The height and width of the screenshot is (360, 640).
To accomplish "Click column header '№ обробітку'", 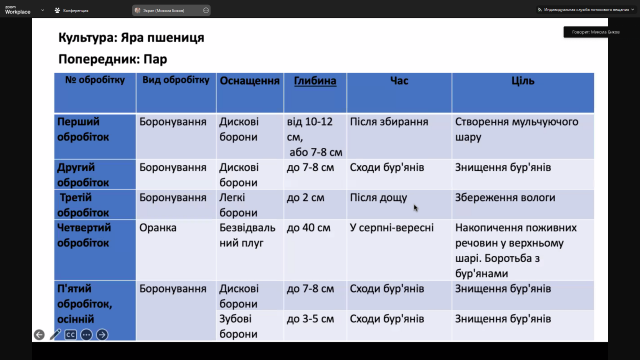I will (x=95, y=93).
